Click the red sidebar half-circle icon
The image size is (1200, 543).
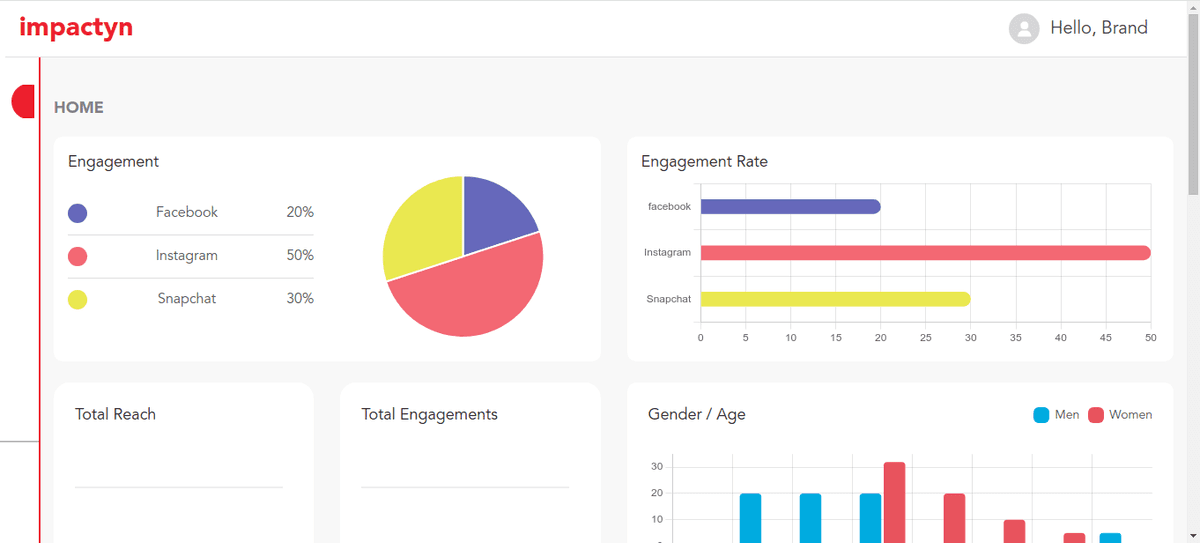pyautogui.click(x=23, y=101)
